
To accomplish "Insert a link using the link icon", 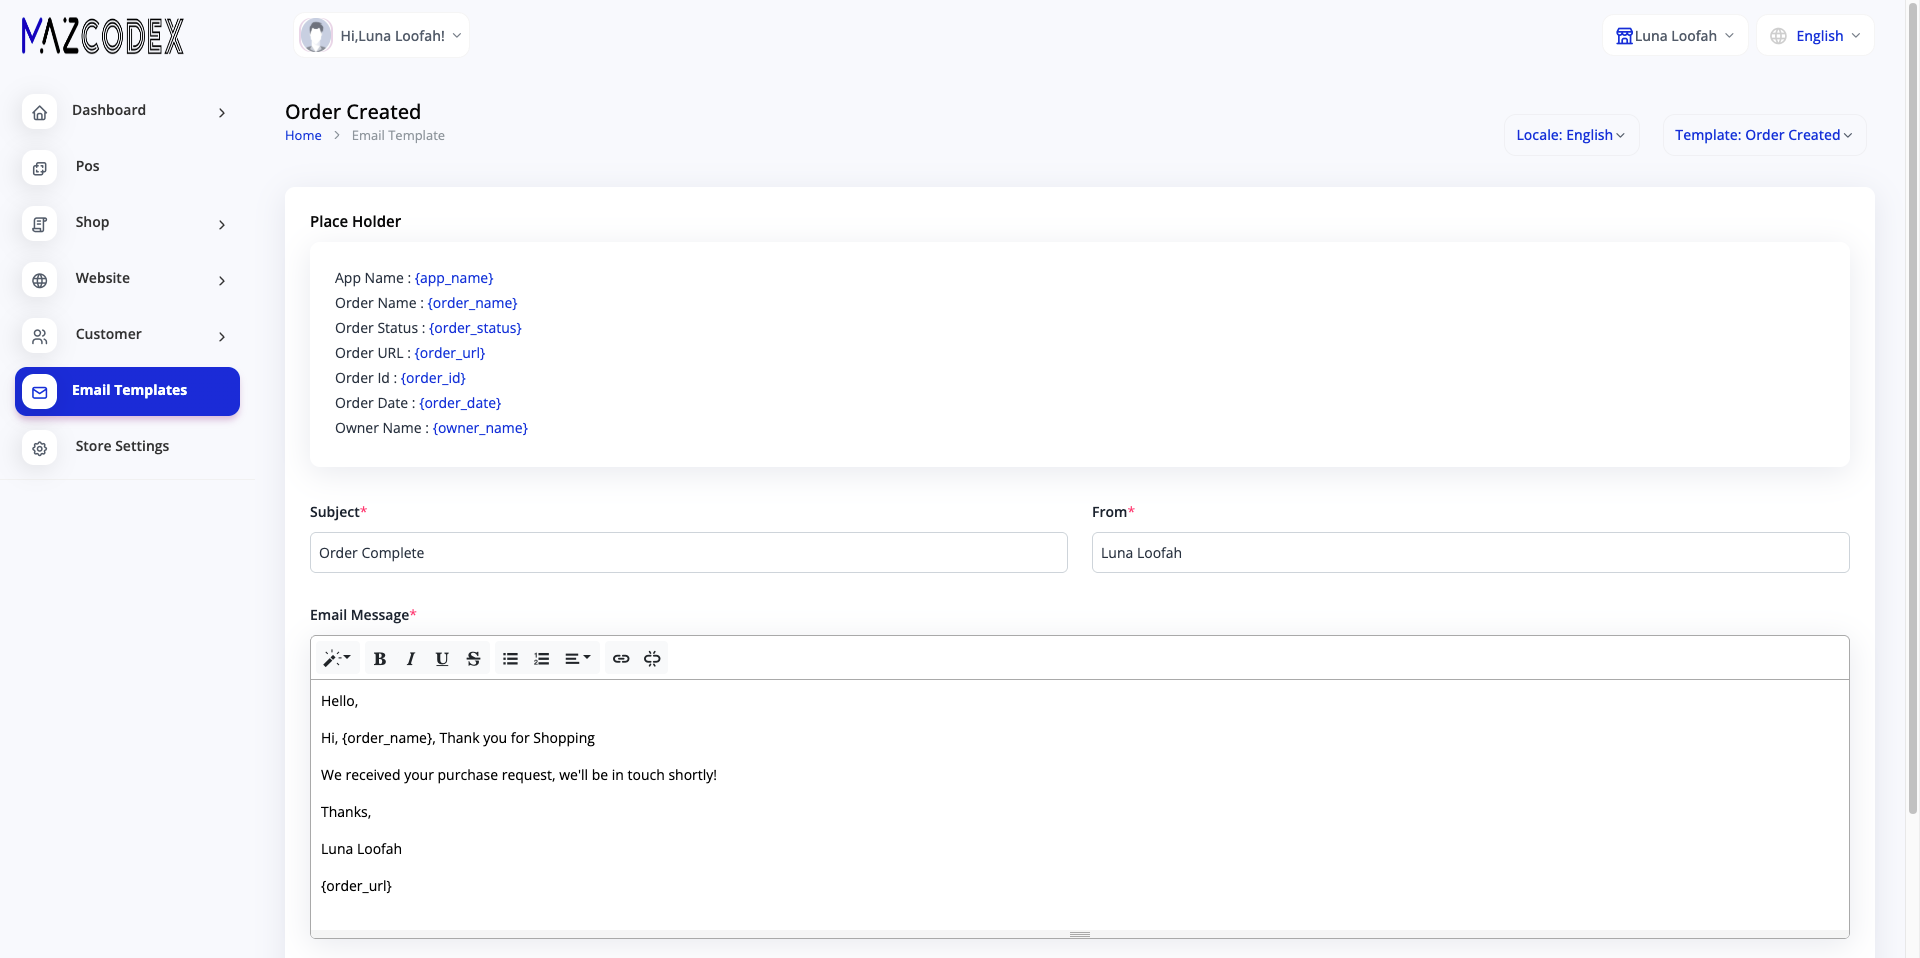I will pos(621,658).
